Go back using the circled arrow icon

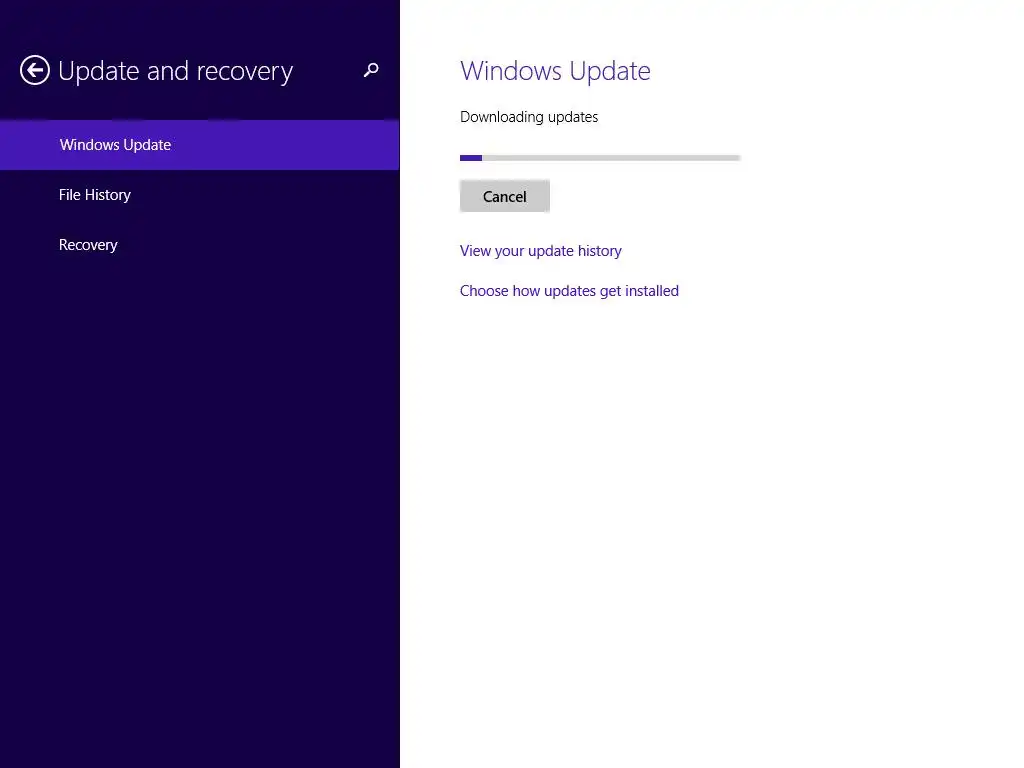pyautogui.click(x=35, y=70)
